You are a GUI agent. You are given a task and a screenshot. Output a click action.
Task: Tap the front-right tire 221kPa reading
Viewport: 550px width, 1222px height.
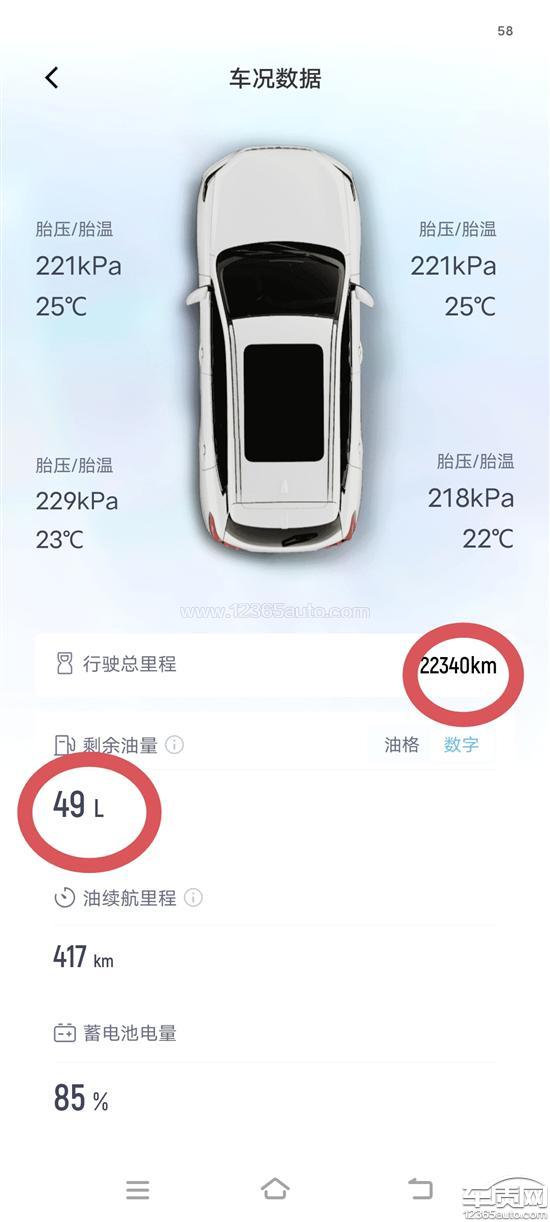pos(453,266)
